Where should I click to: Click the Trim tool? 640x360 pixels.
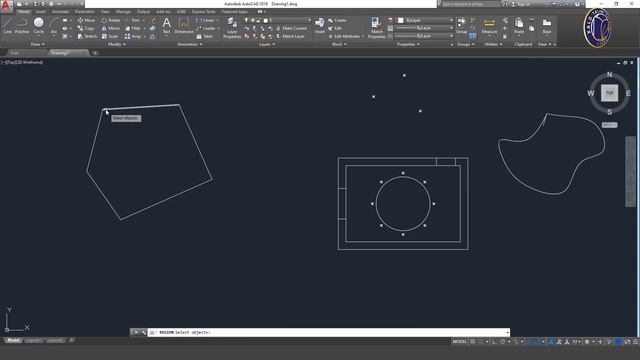(x=132, y=20)
